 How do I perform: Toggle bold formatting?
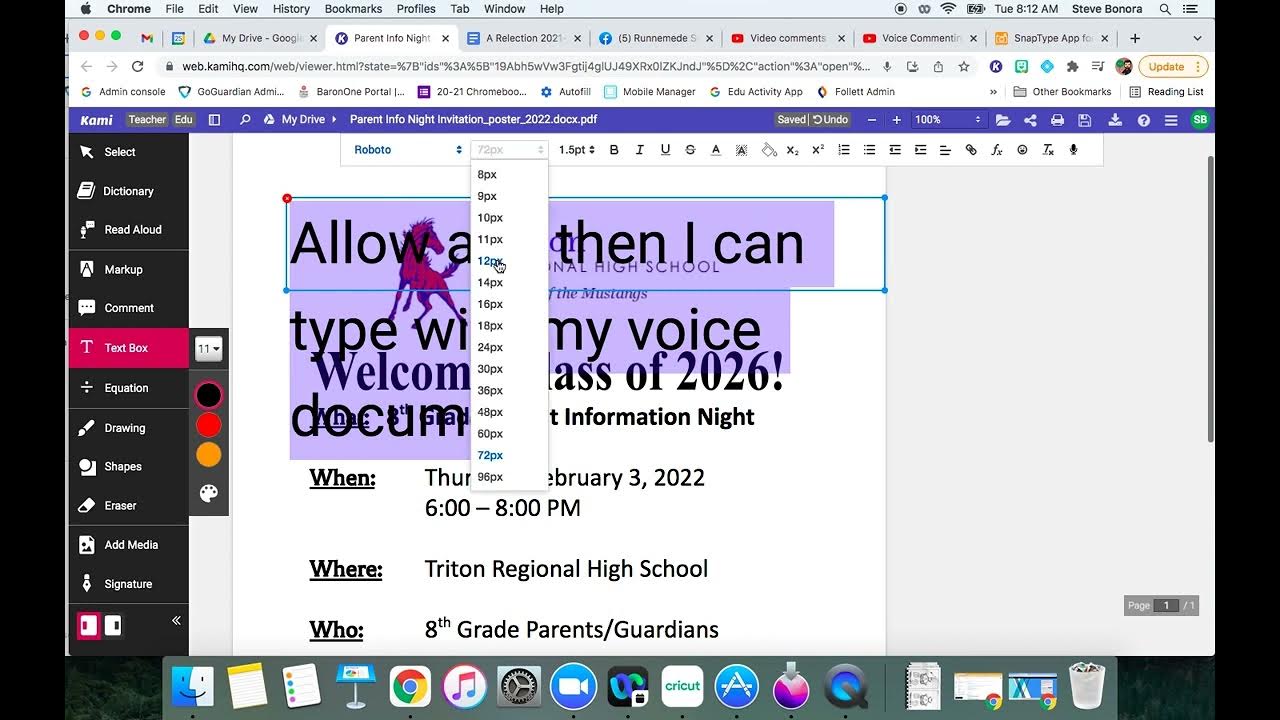[x=614, y=150]
